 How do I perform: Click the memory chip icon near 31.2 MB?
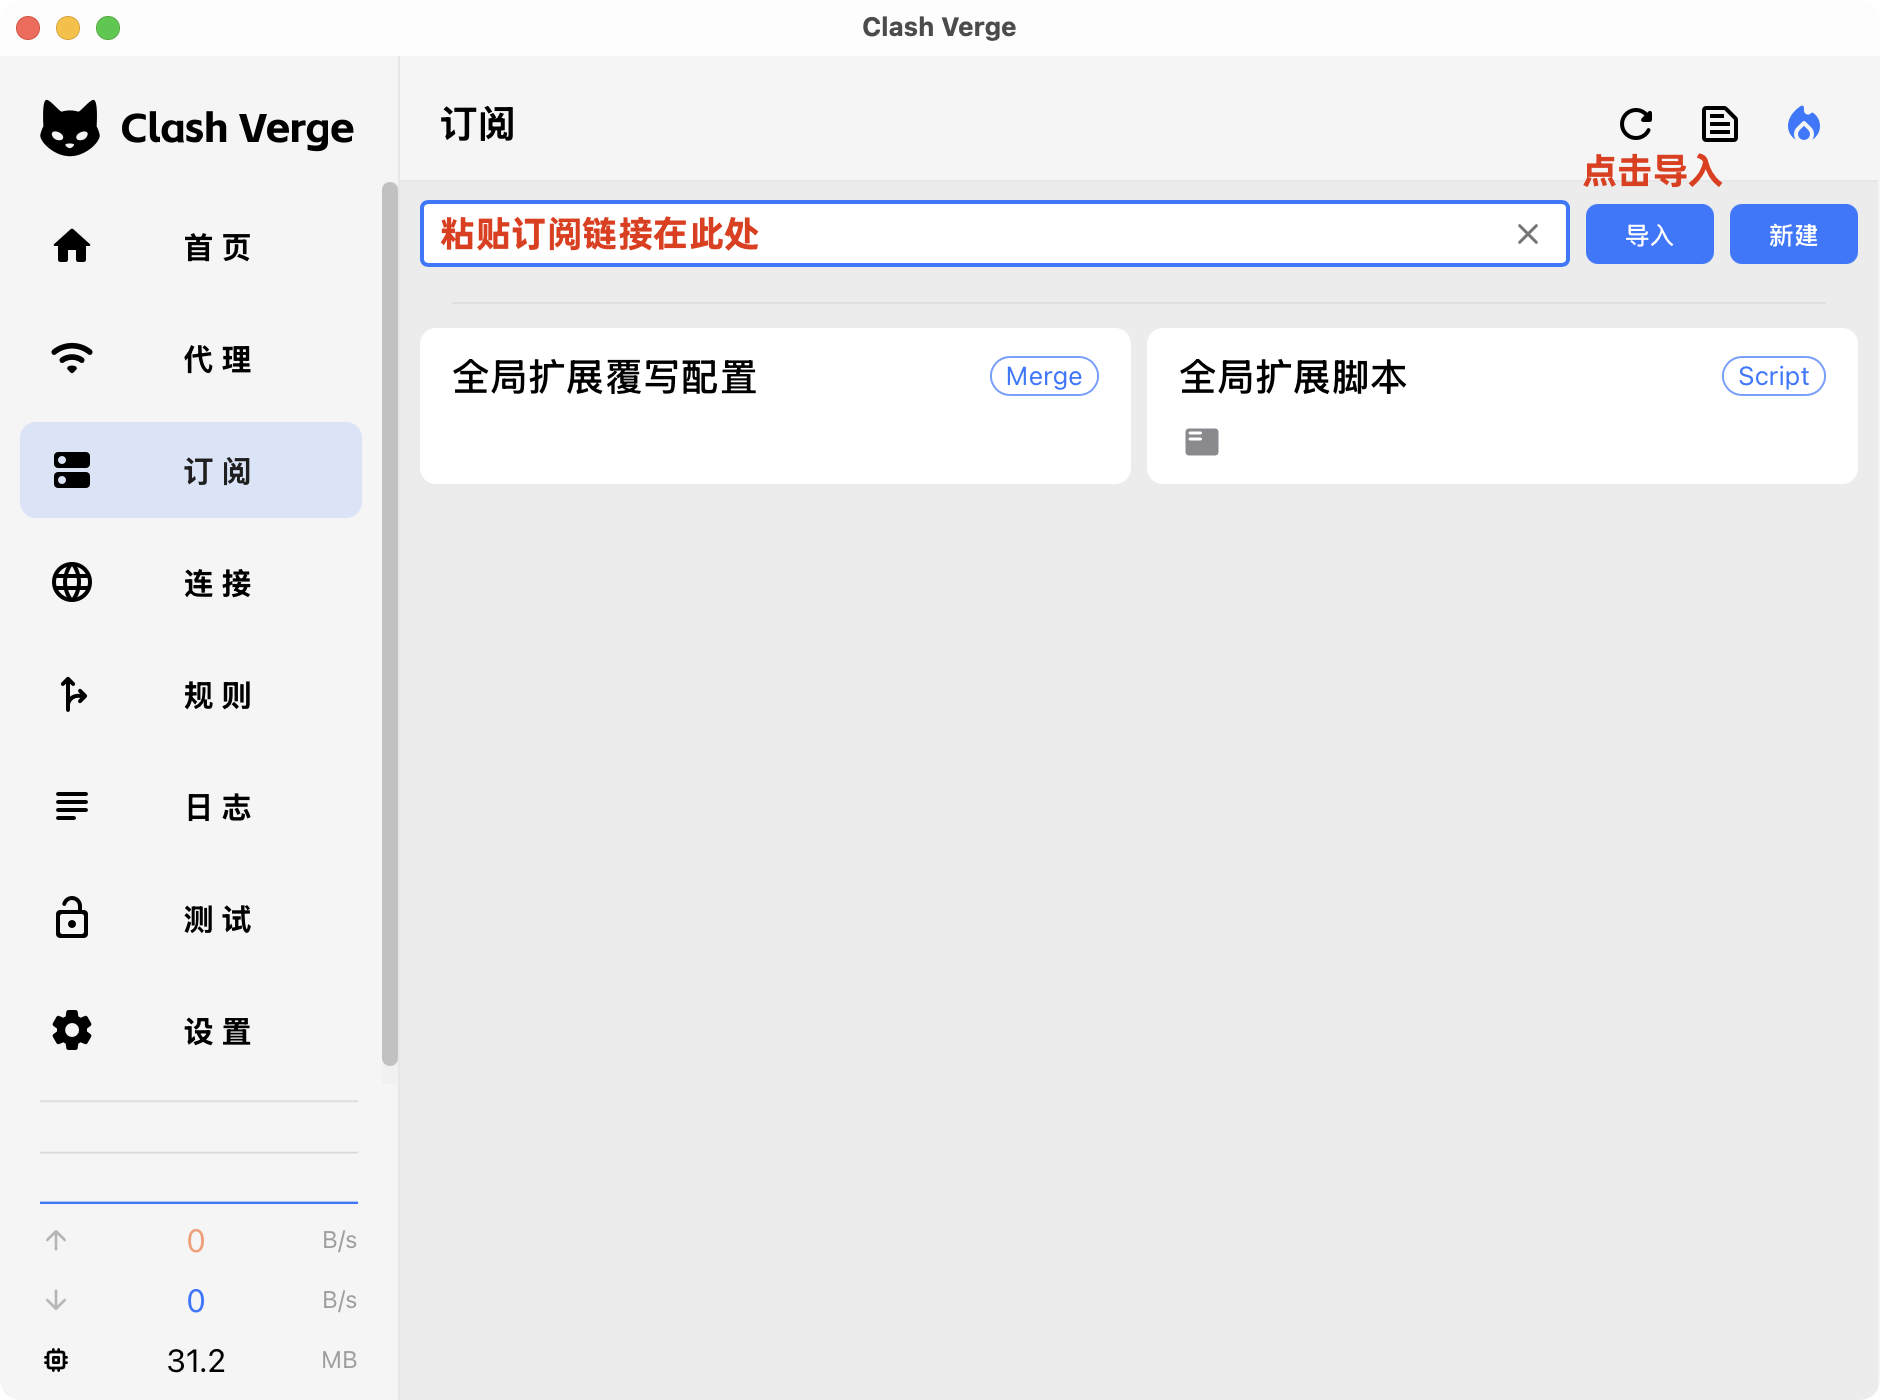[x=56, y=1360]
